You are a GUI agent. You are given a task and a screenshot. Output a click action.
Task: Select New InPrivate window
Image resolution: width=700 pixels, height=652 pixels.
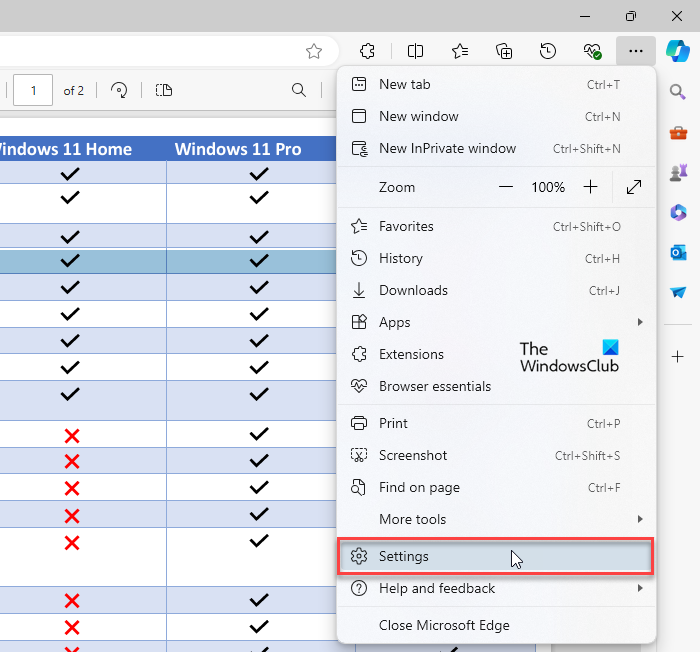point(447,148)
